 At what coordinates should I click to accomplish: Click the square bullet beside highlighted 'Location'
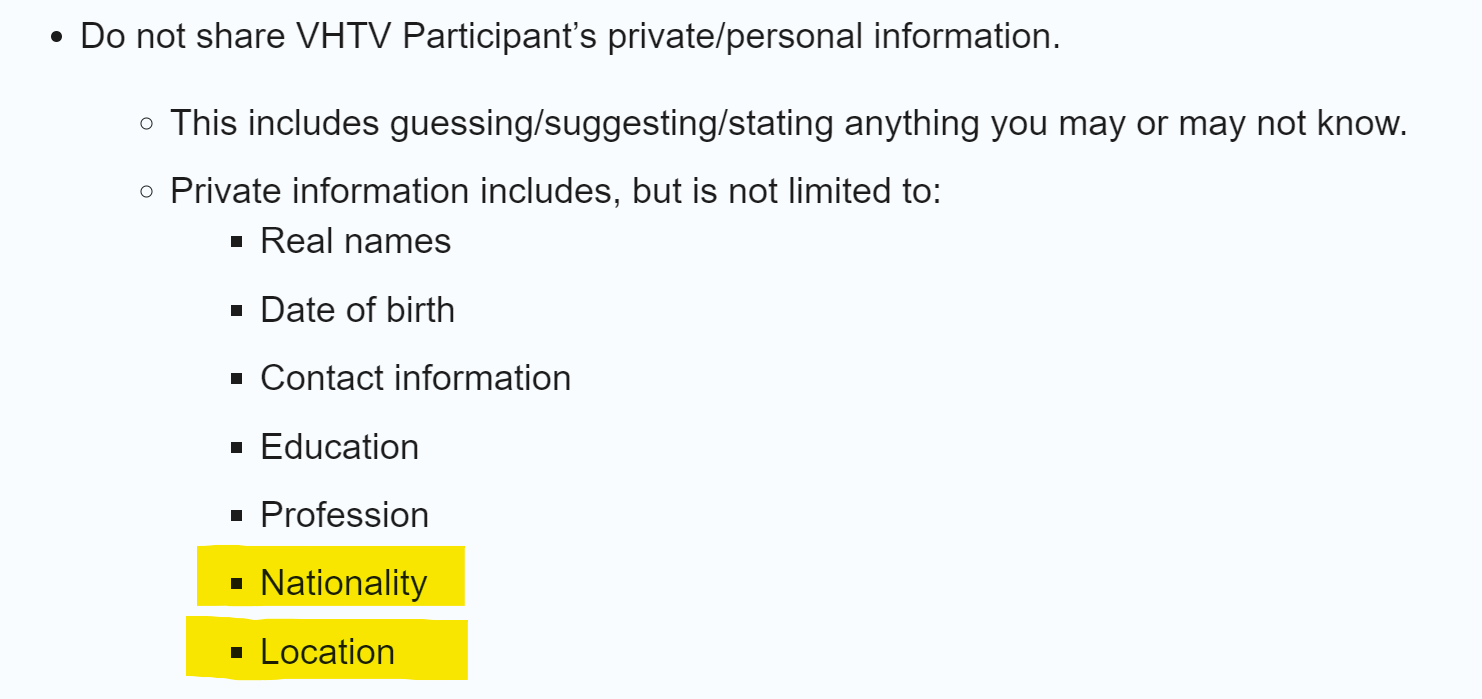[237, 653]
